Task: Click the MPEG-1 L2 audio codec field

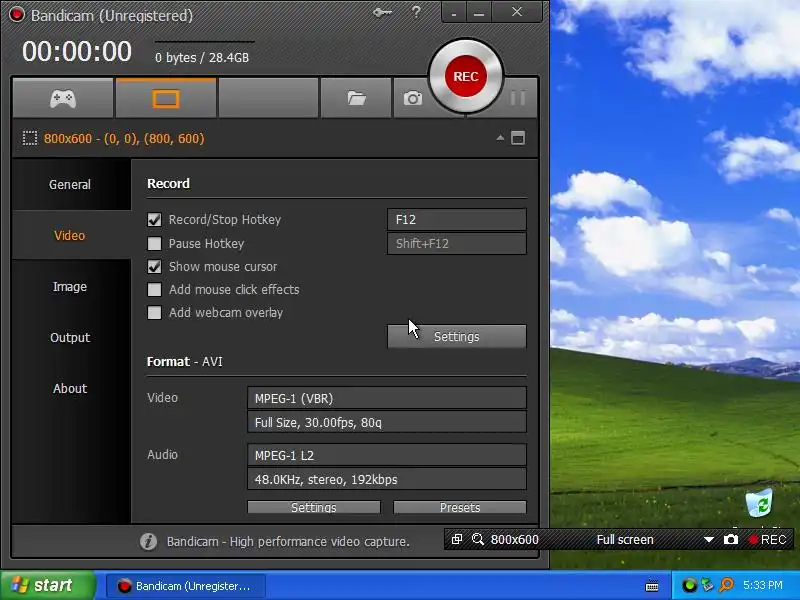Action: (387, 455)
